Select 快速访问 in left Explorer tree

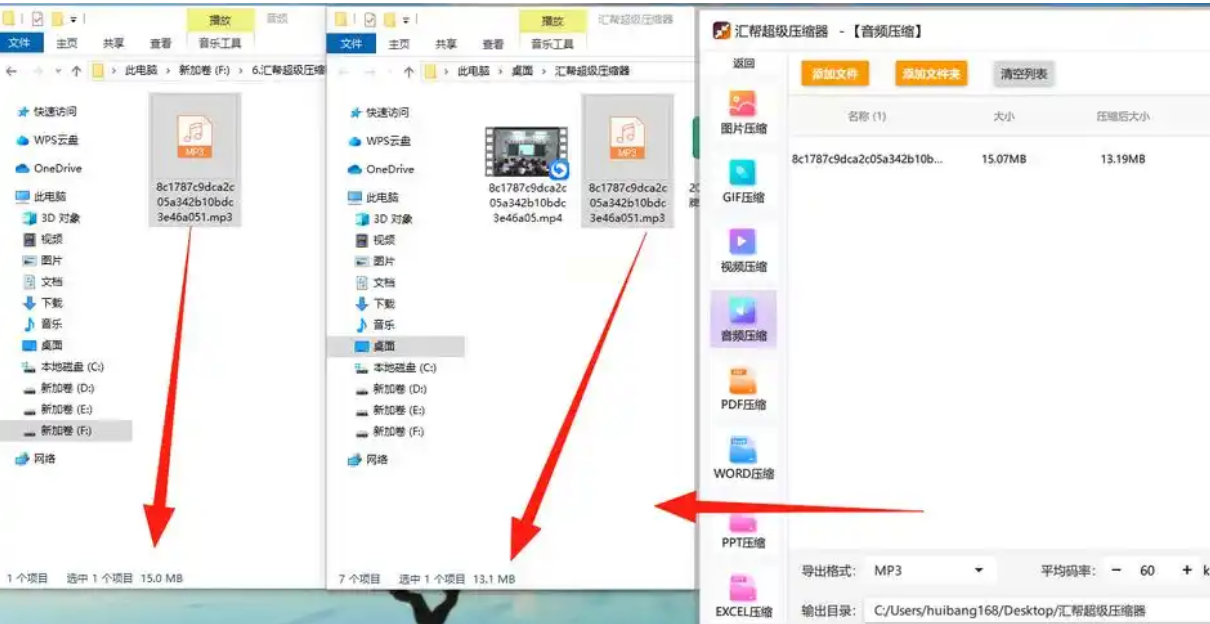tap(46, 111)
